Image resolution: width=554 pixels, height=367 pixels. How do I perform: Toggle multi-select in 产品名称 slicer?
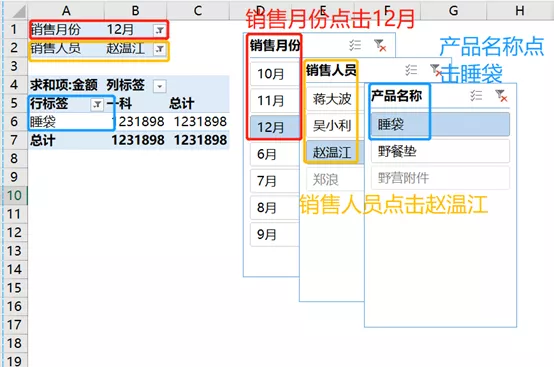click(476, 95)
